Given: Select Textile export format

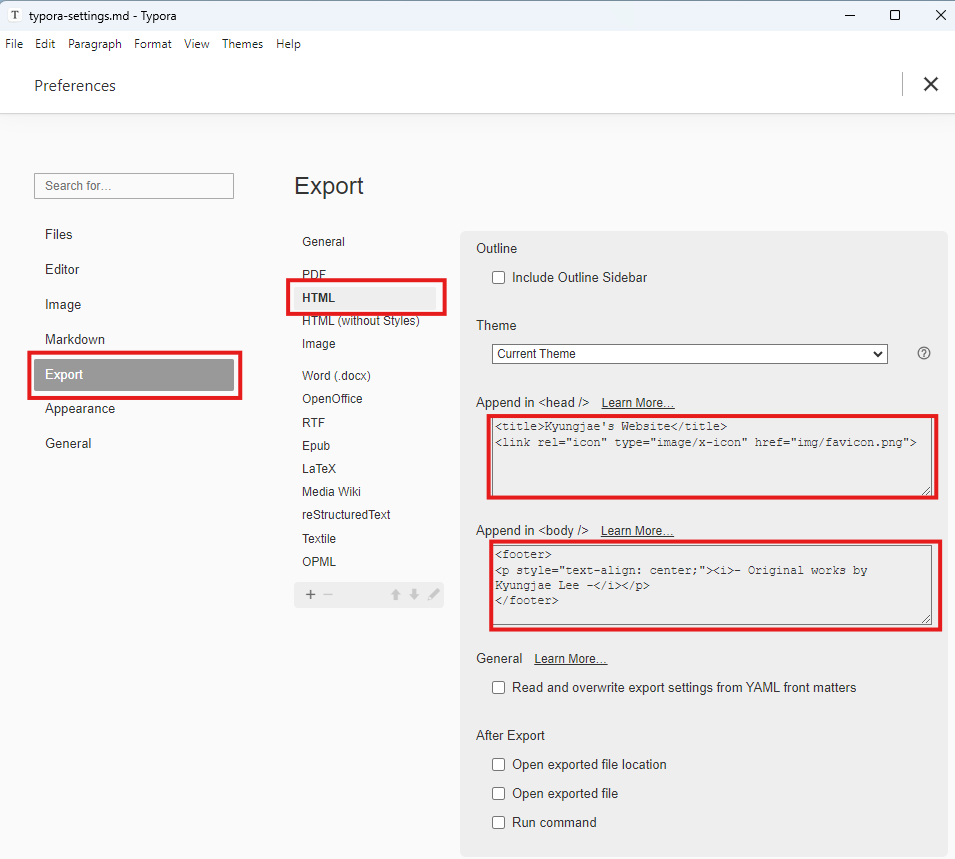Looking at the screenshot, I should [319, 539].
